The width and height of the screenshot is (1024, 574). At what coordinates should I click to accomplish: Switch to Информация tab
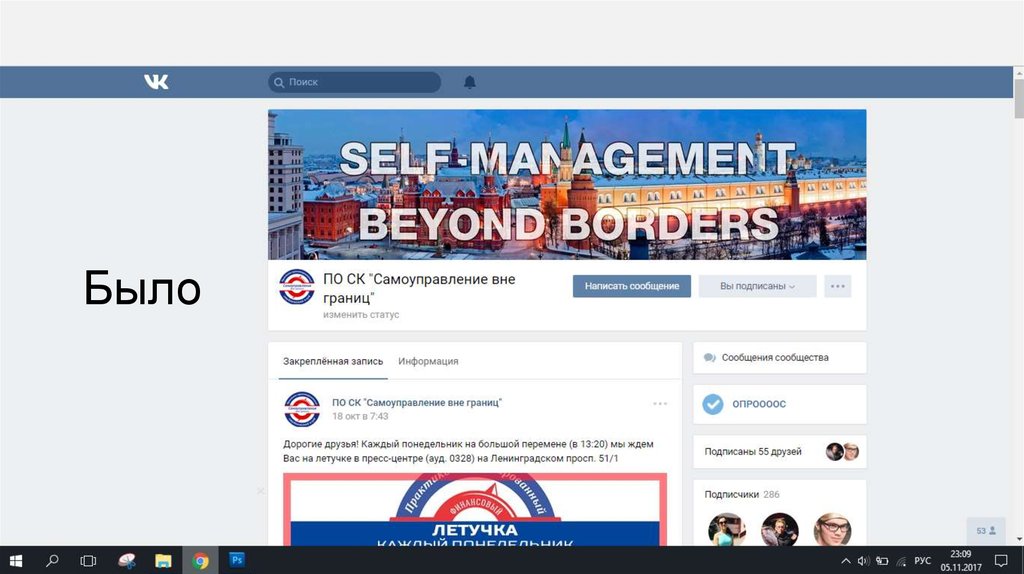coord(428,361)
